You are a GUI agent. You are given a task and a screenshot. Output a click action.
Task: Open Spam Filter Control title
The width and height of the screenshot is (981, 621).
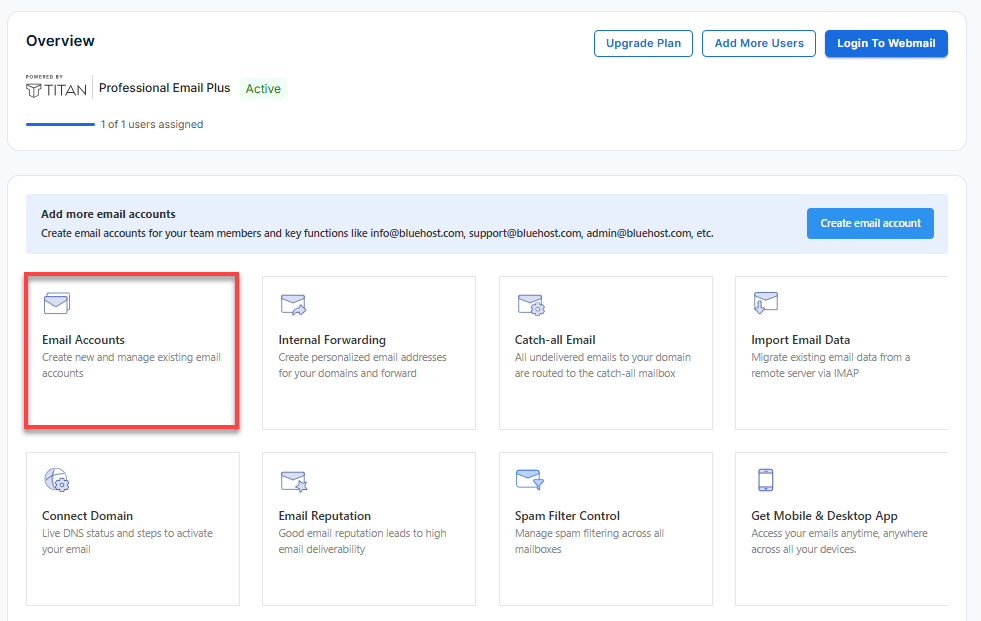tap(567, 516)
